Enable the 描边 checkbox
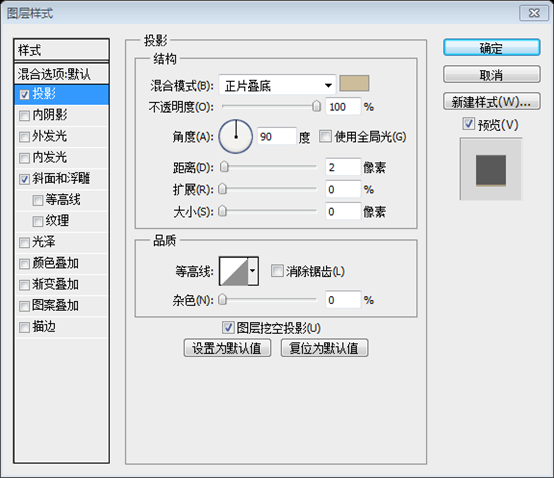554x478 pixels. point(24,327)
